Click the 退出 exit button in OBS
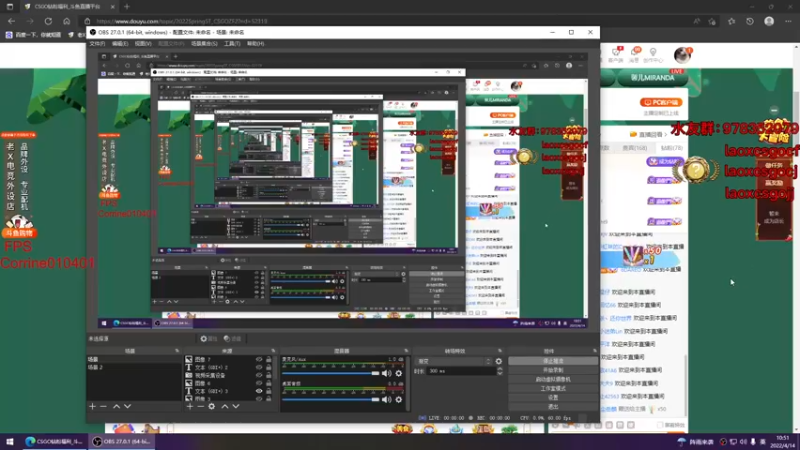 pyautogui.click(x=553, y=407)
